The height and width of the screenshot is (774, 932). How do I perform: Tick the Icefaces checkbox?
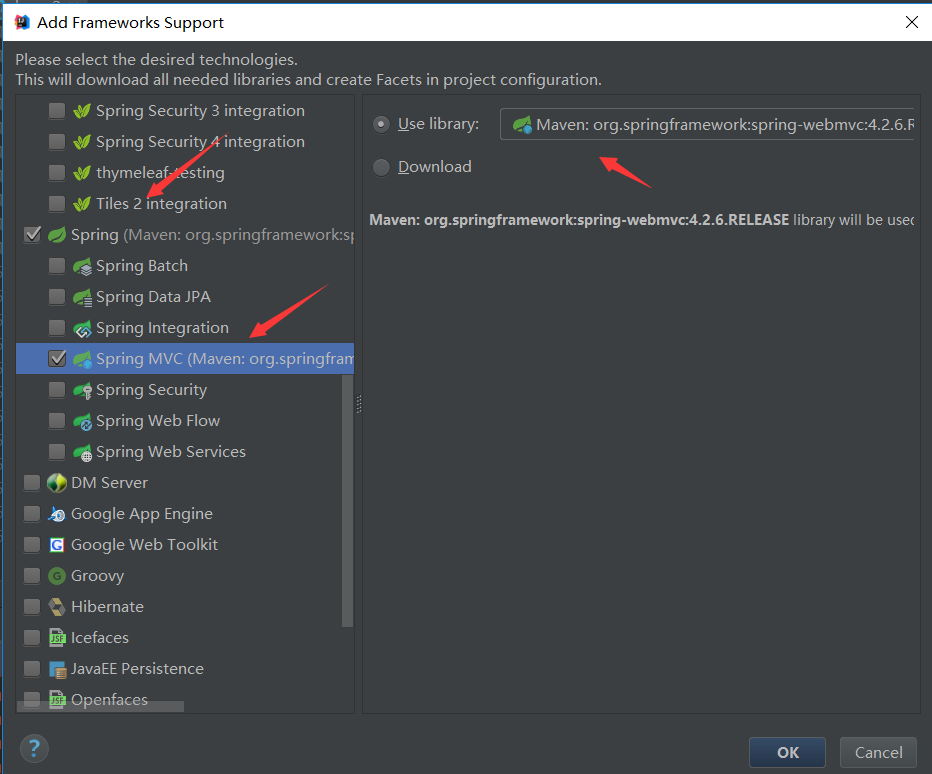(x=32, y=637)
